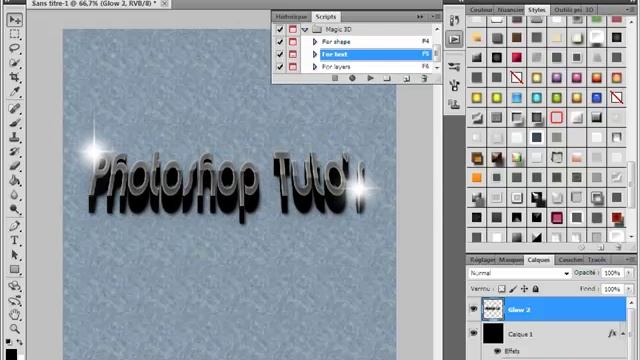Screen dimensions: 640x360
Task: Collapse the Magic 3D action set
Action: (x=304, y=29)
